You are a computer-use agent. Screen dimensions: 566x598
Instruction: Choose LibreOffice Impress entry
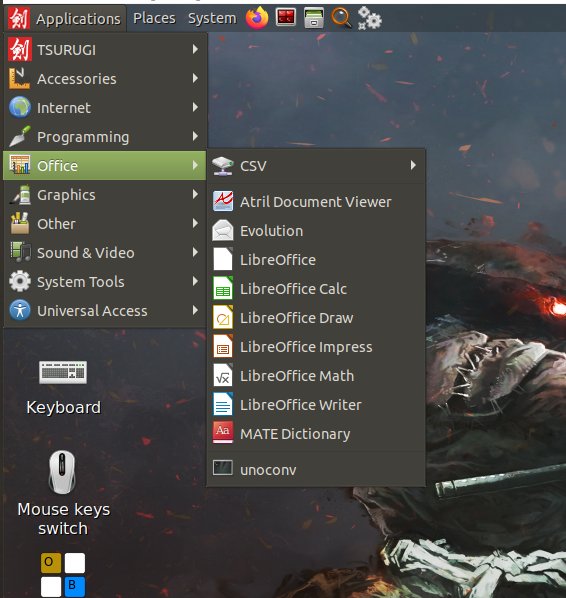click(x=316, y=347)
